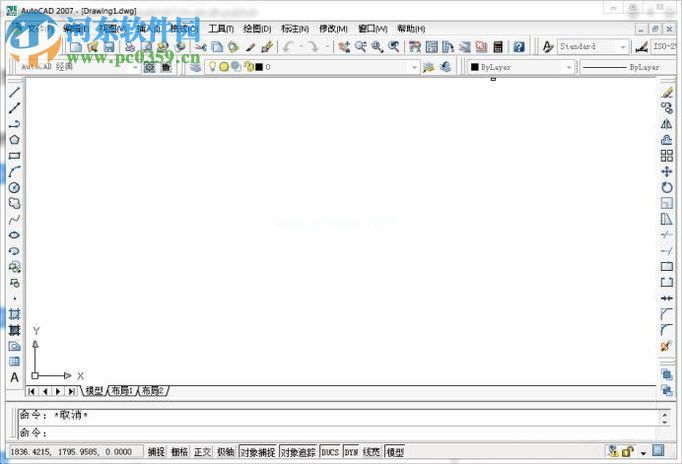This screenshot has width=682, height=464.
Task: Activate the Rotate modify tool
Action: click(x=667, y=187)
